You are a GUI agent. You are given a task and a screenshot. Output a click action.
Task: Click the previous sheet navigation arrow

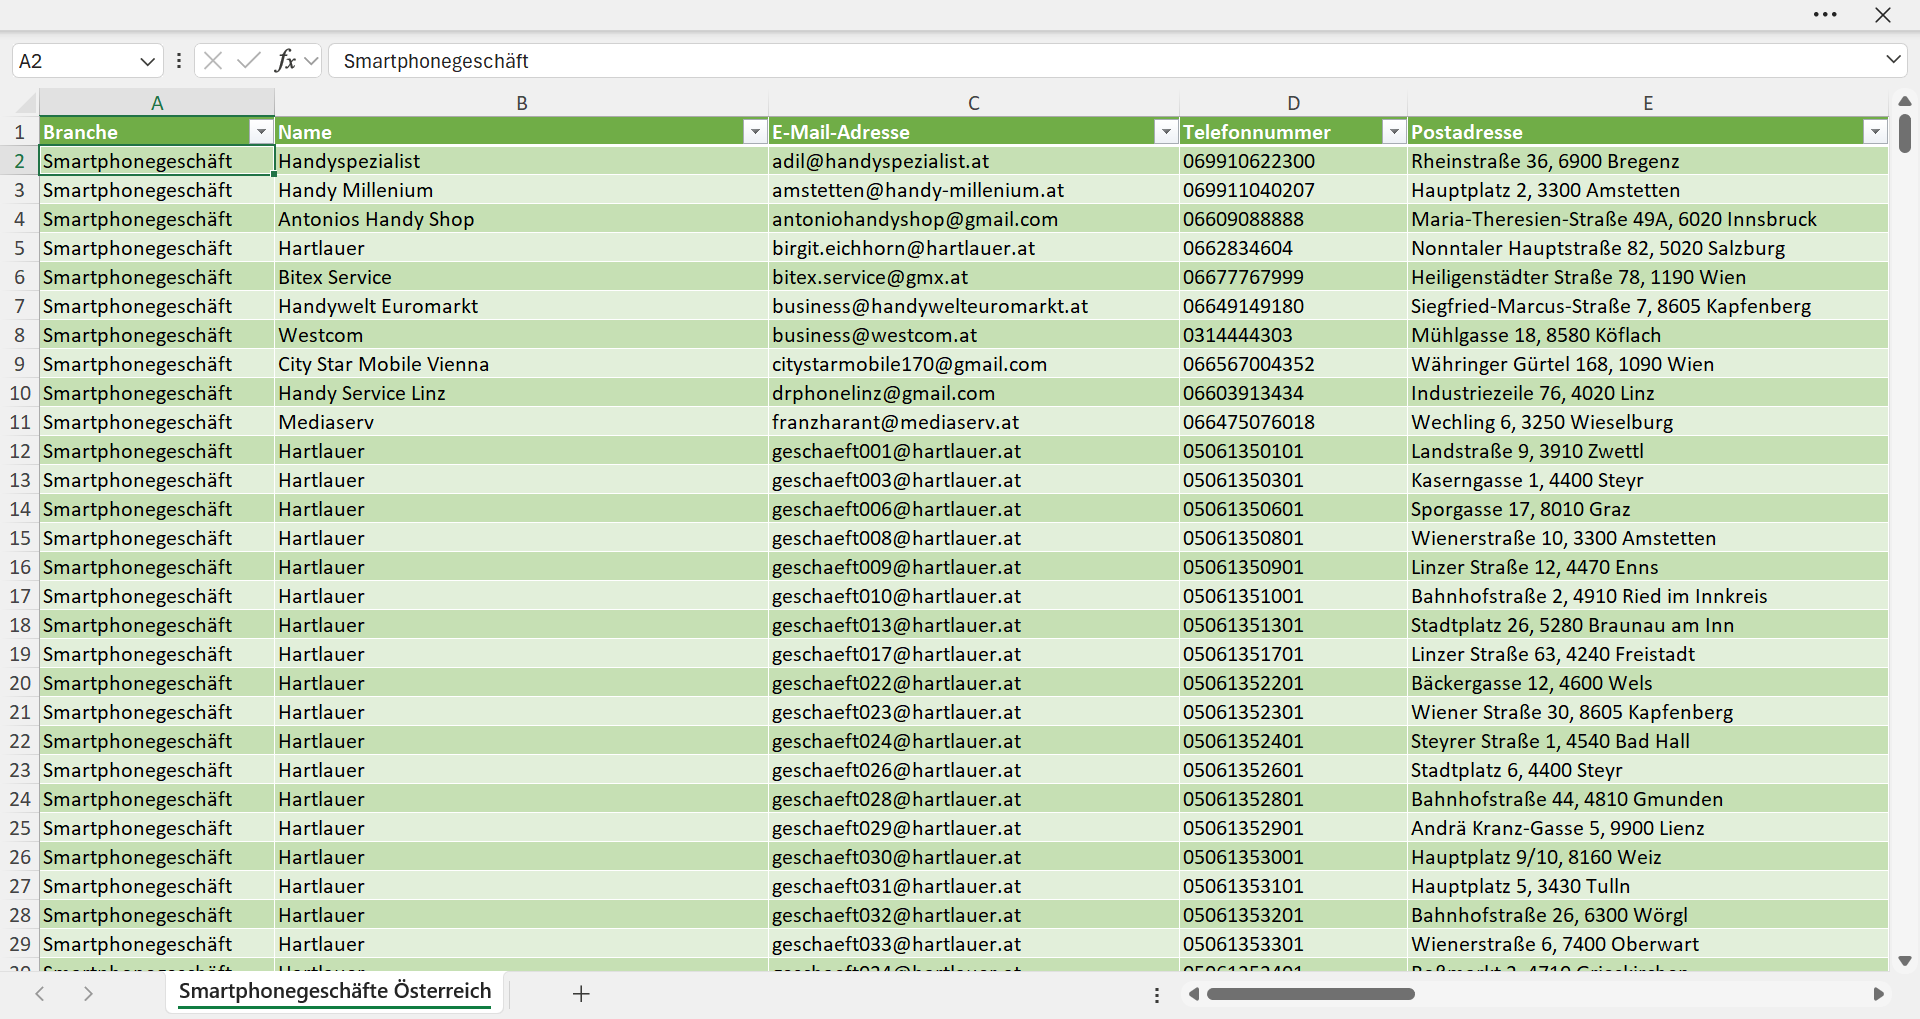click(x=40, y=993)
